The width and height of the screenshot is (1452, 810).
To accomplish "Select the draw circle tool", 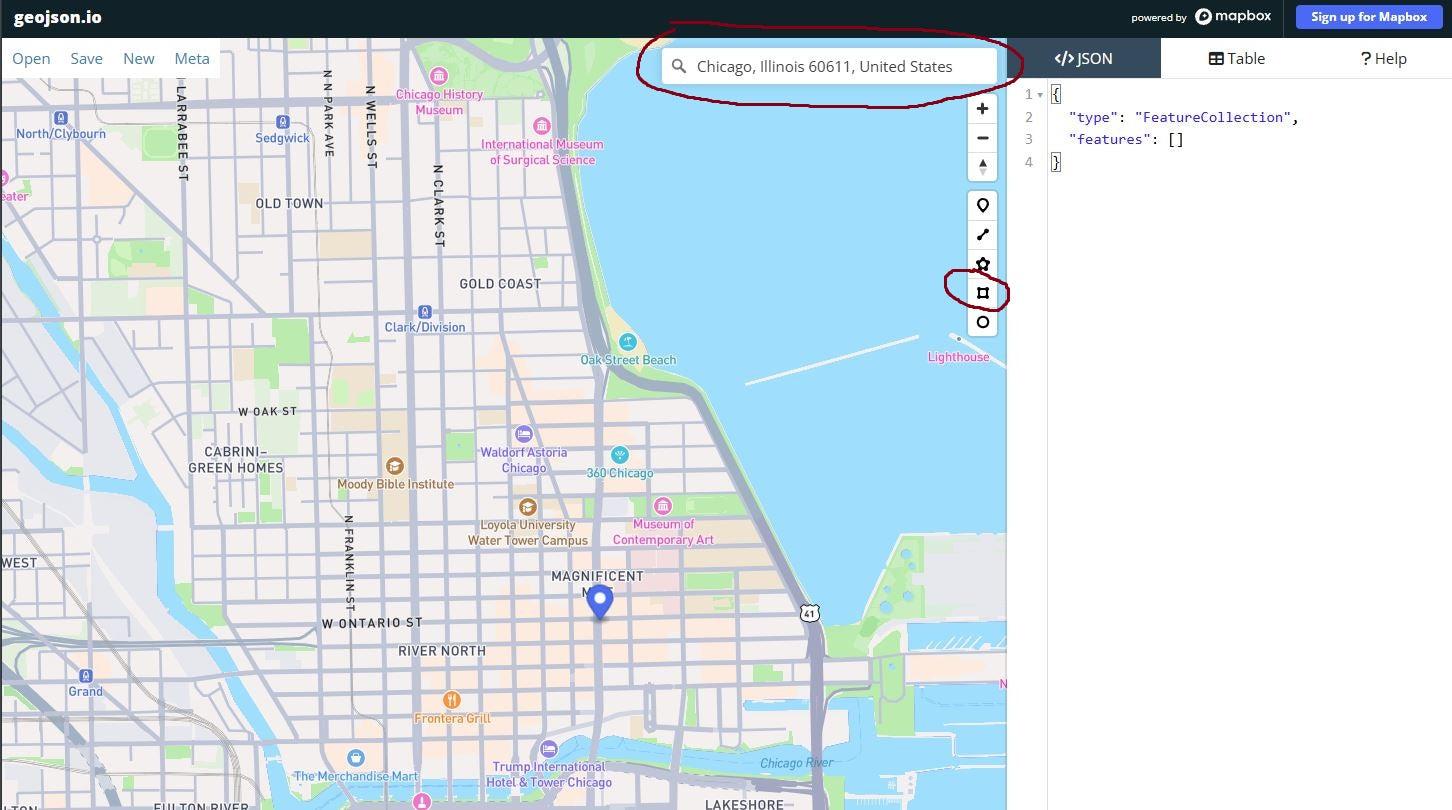I will point(983,322).
